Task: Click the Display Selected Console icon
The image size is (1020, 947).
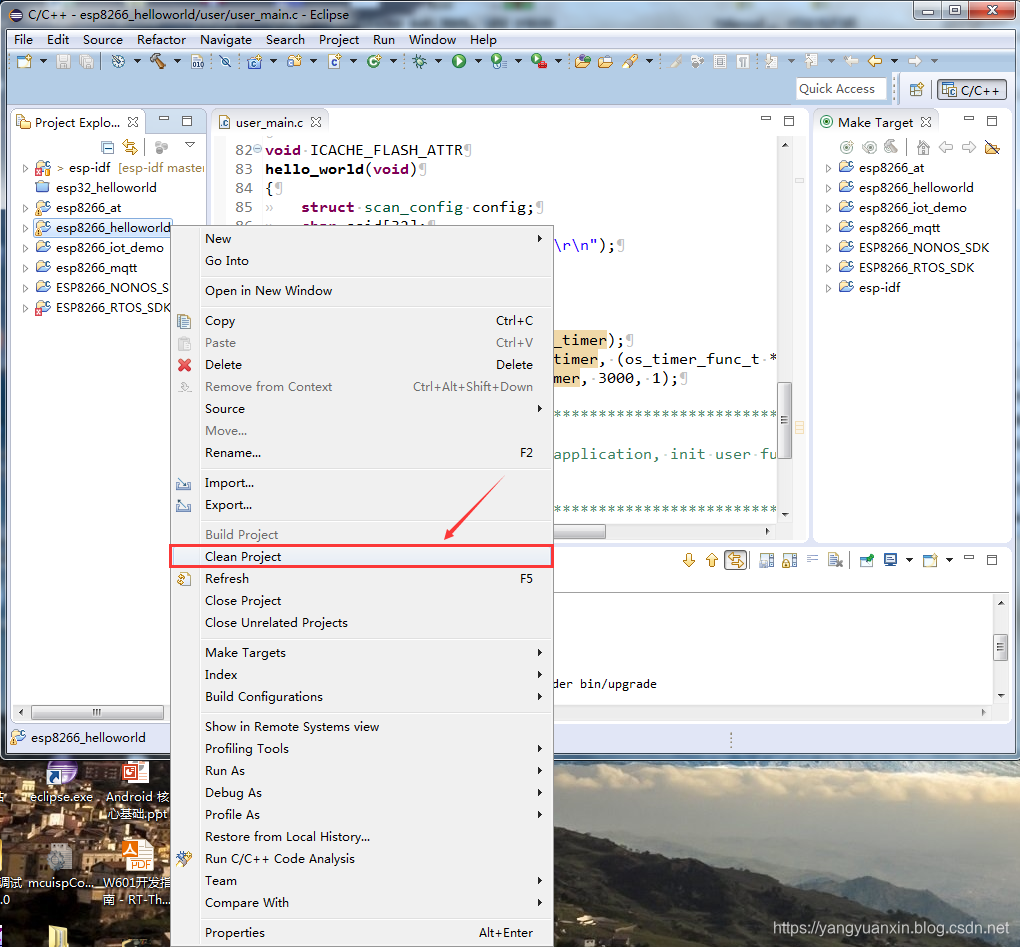Action: pos(891,560)
